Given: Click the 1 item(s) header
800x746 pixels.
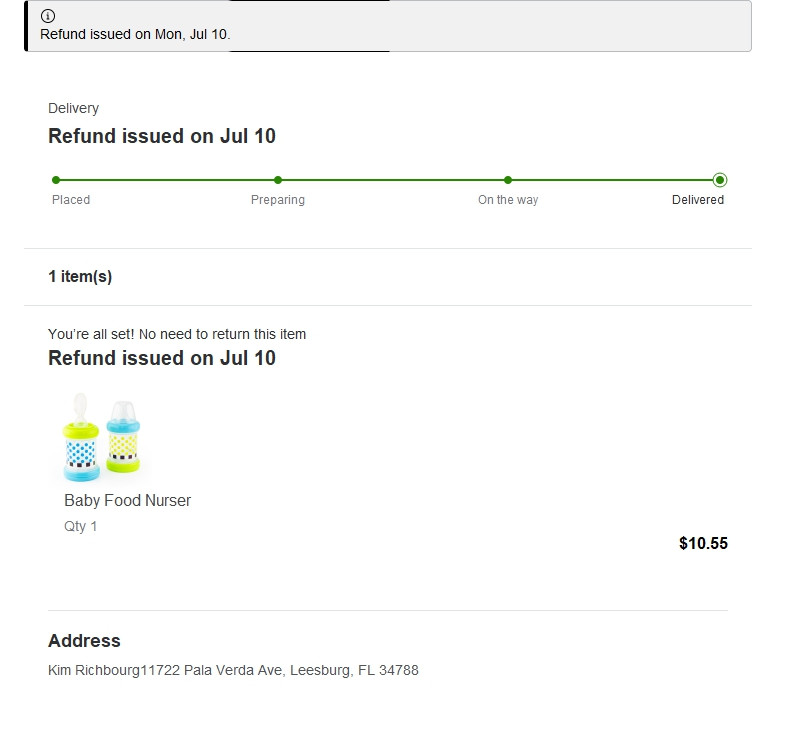Looking at the screenshot, I should tap(80, 277).
